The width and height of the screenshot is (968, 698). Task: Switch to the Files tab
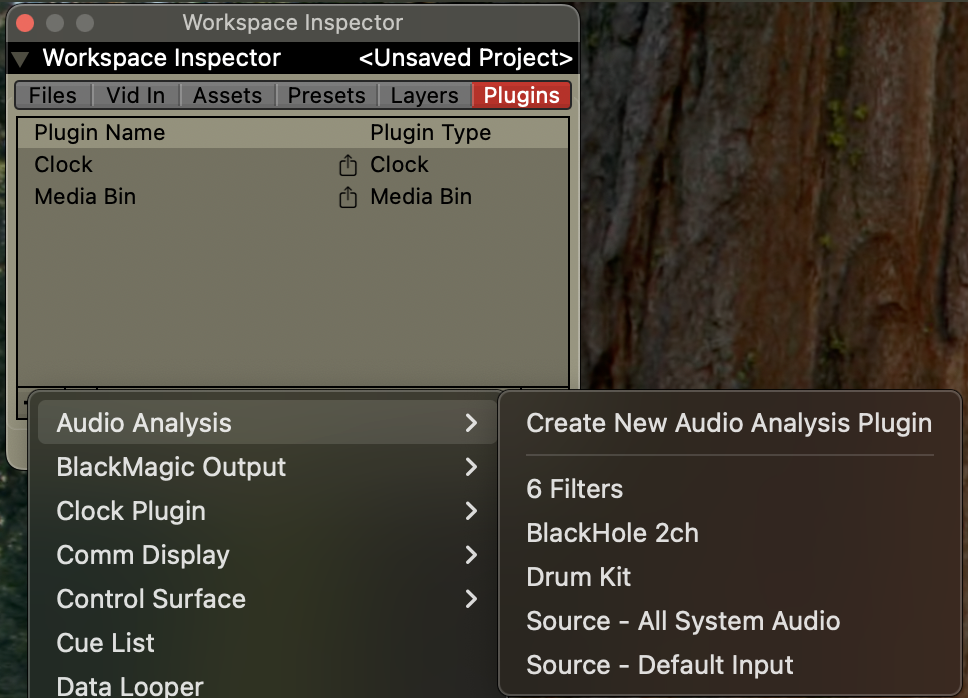tap(53, 96)
